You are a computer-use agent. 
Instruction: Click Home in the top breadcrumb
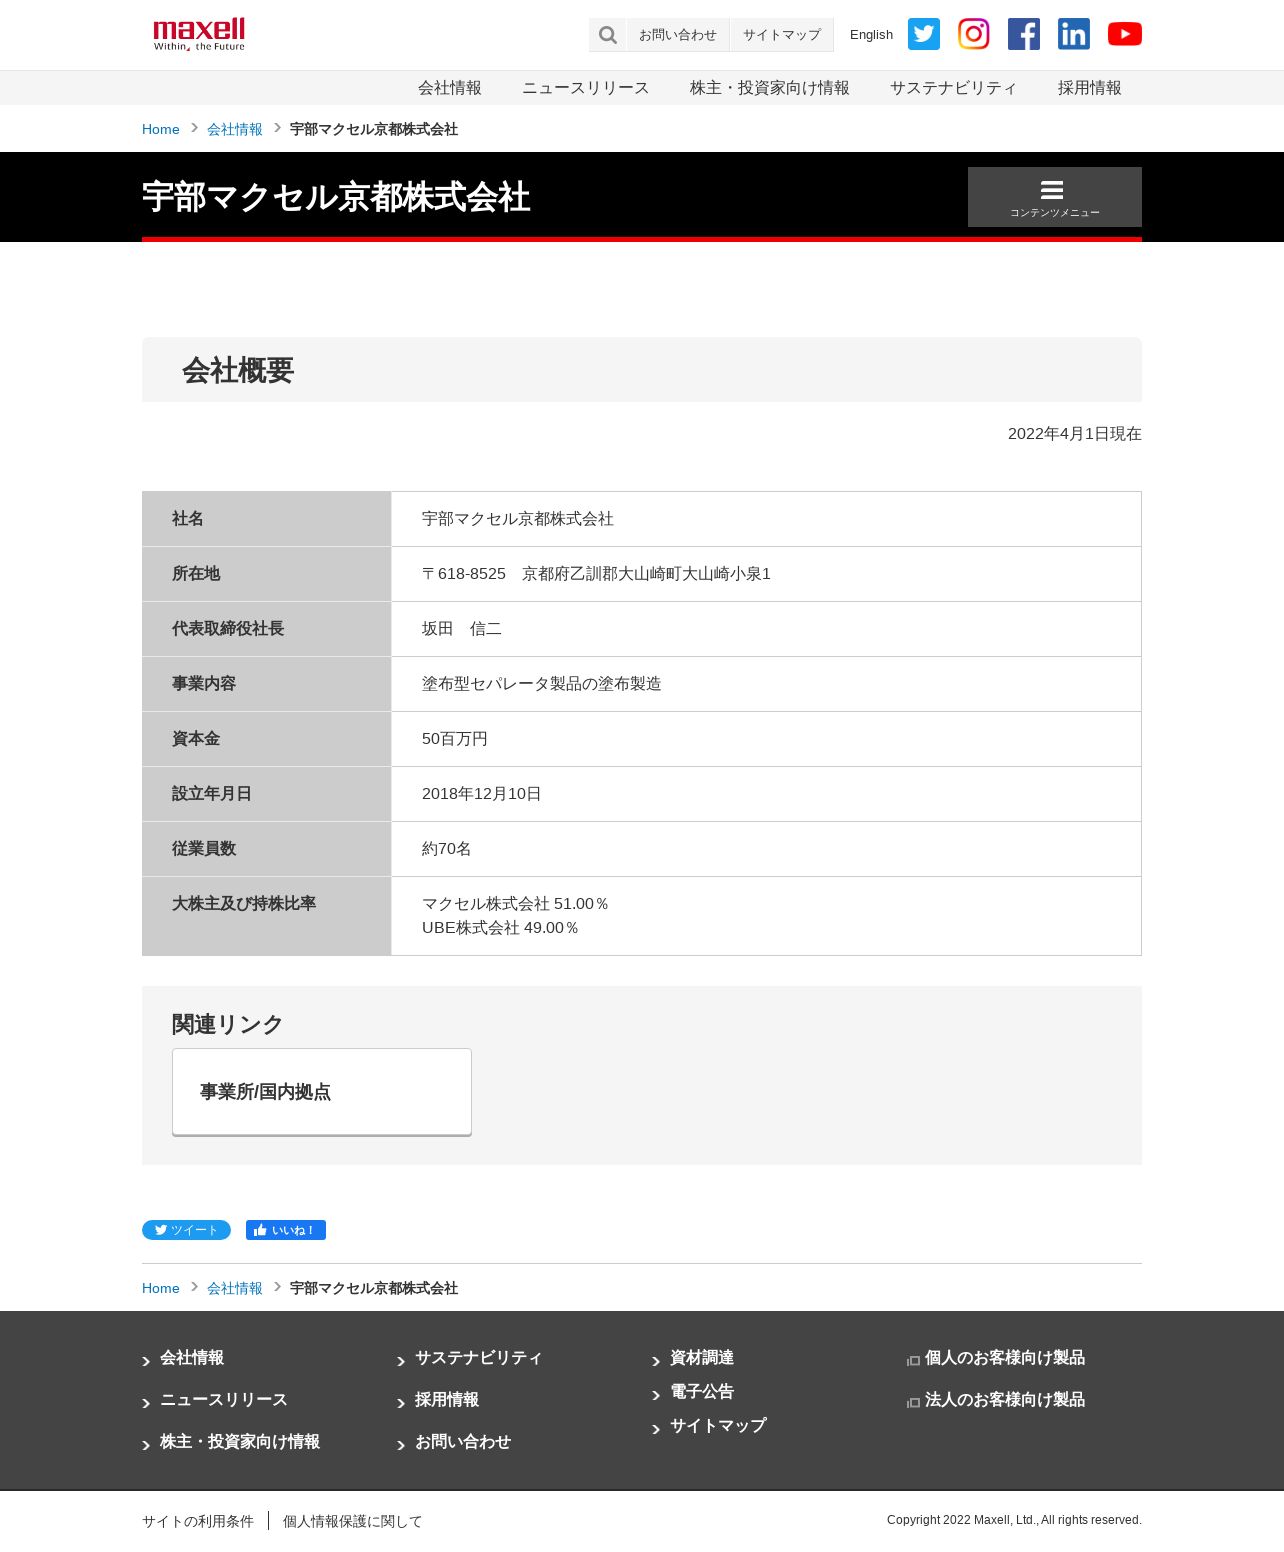click(161, 129)
